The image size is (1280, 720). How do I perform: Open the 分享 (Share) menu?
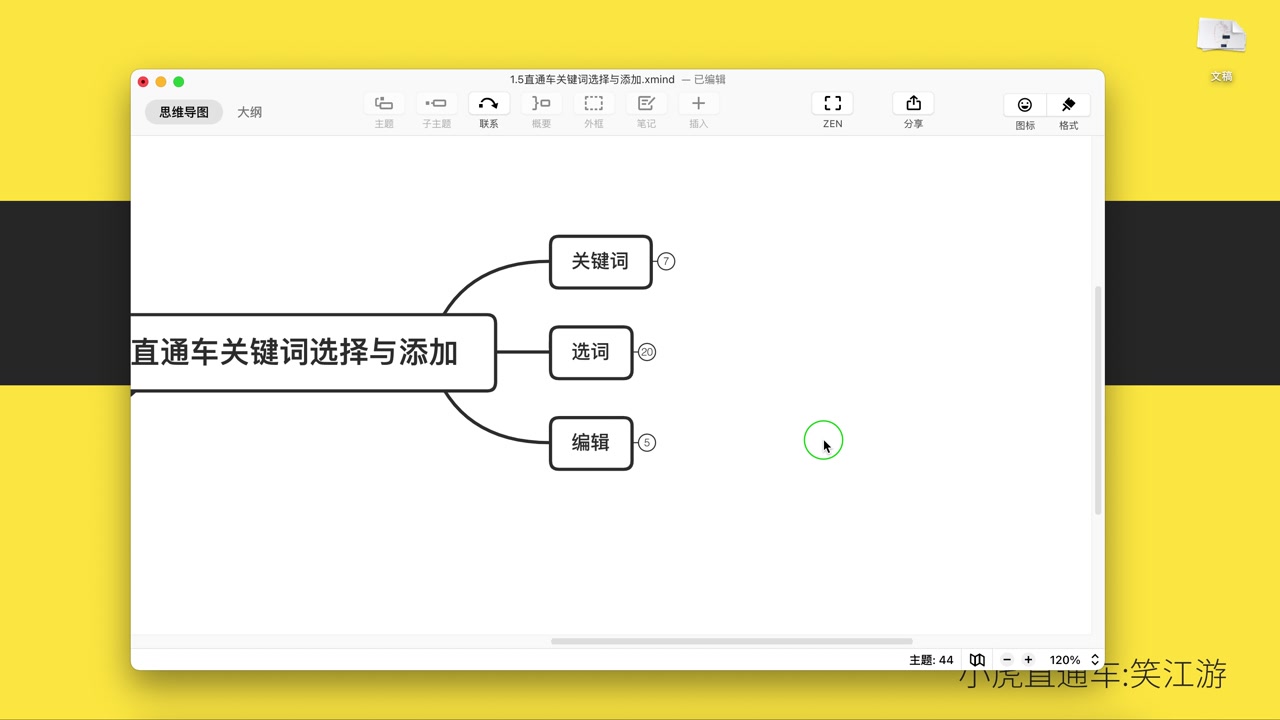pos(913,104)
